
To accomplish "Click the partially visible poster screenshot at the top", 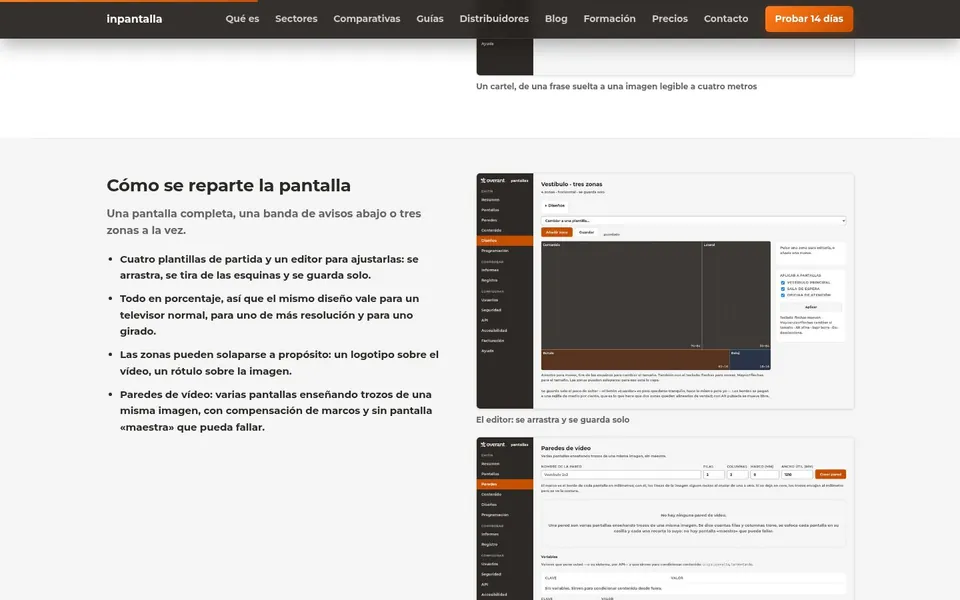I will (x=665, y=56).
